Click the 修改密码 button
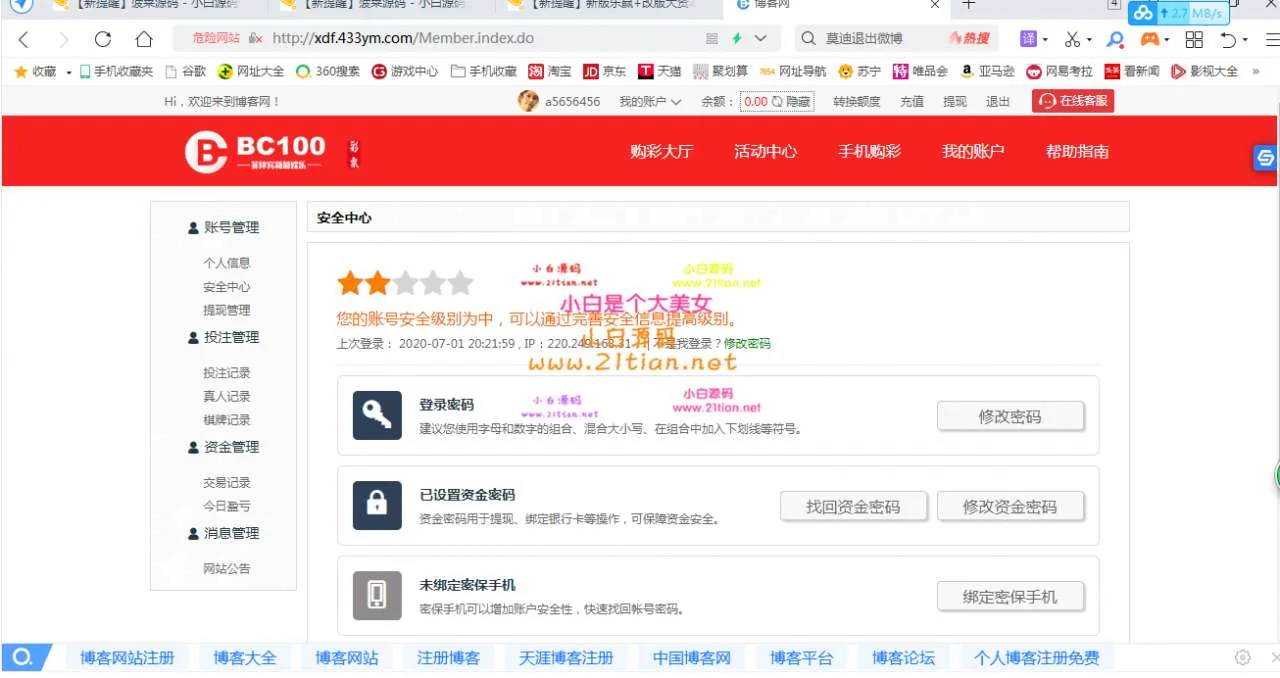 (x=1010, y=417)
